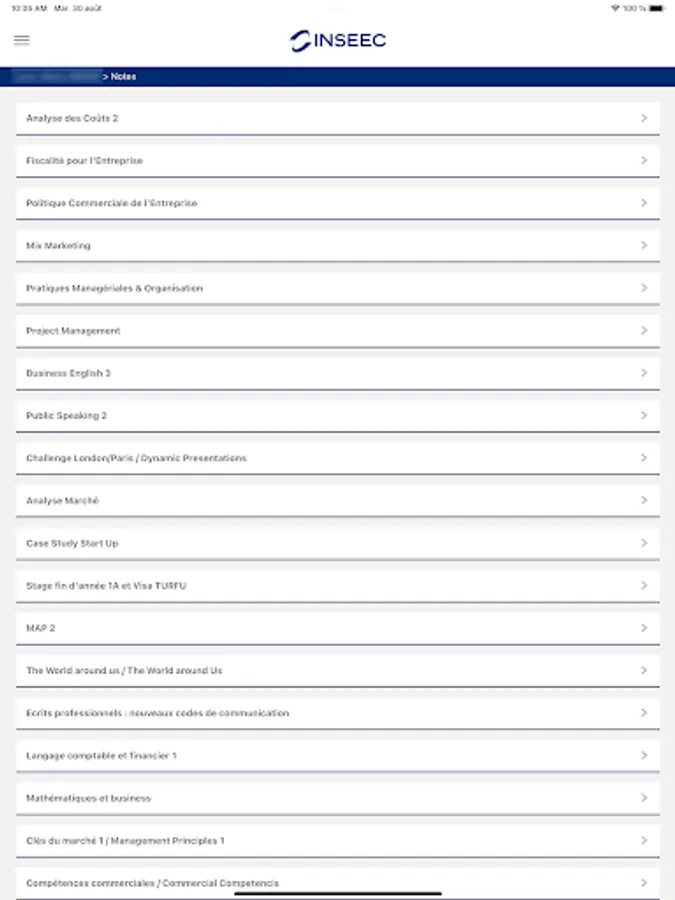Viewport: 675px width, 900px height.
Task: Open Business English 3 grades
Action: pos(68,373)
